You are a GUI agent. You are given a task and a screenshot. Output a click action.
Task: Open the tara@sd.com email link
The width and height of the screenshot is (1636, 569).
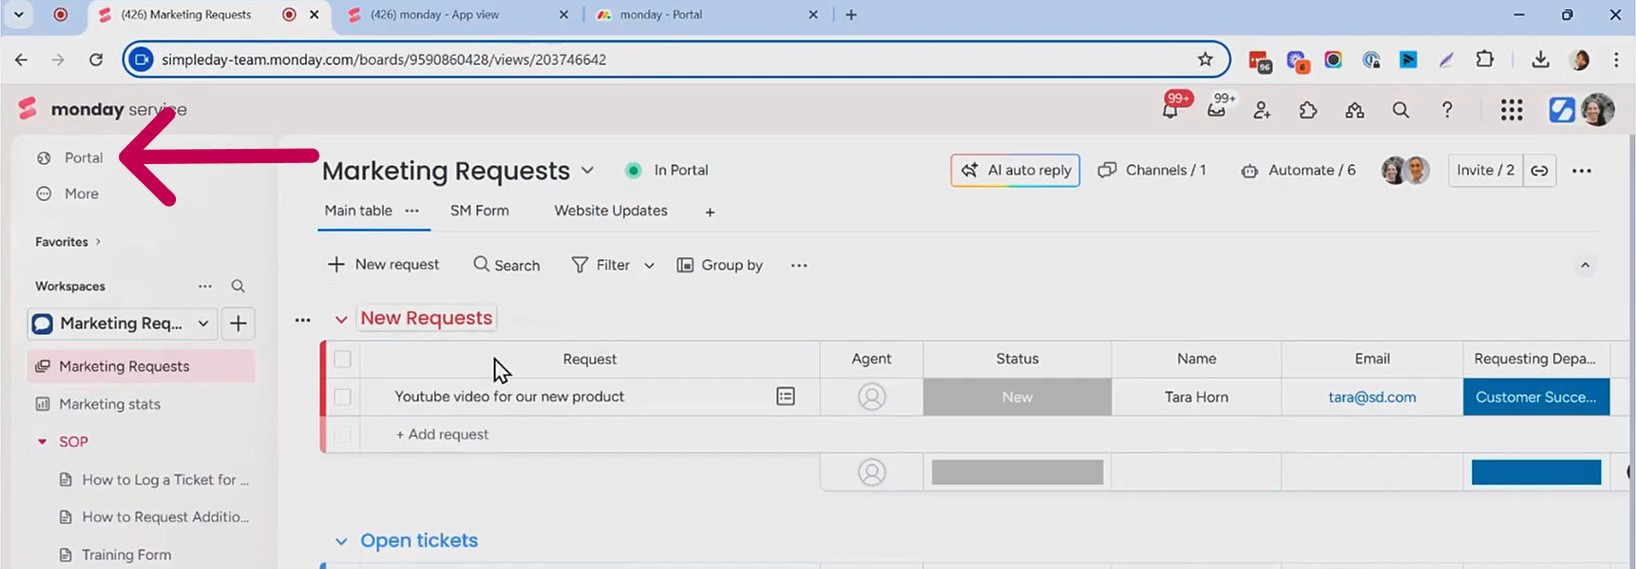pyautogui.click(x=1371, y=397)
